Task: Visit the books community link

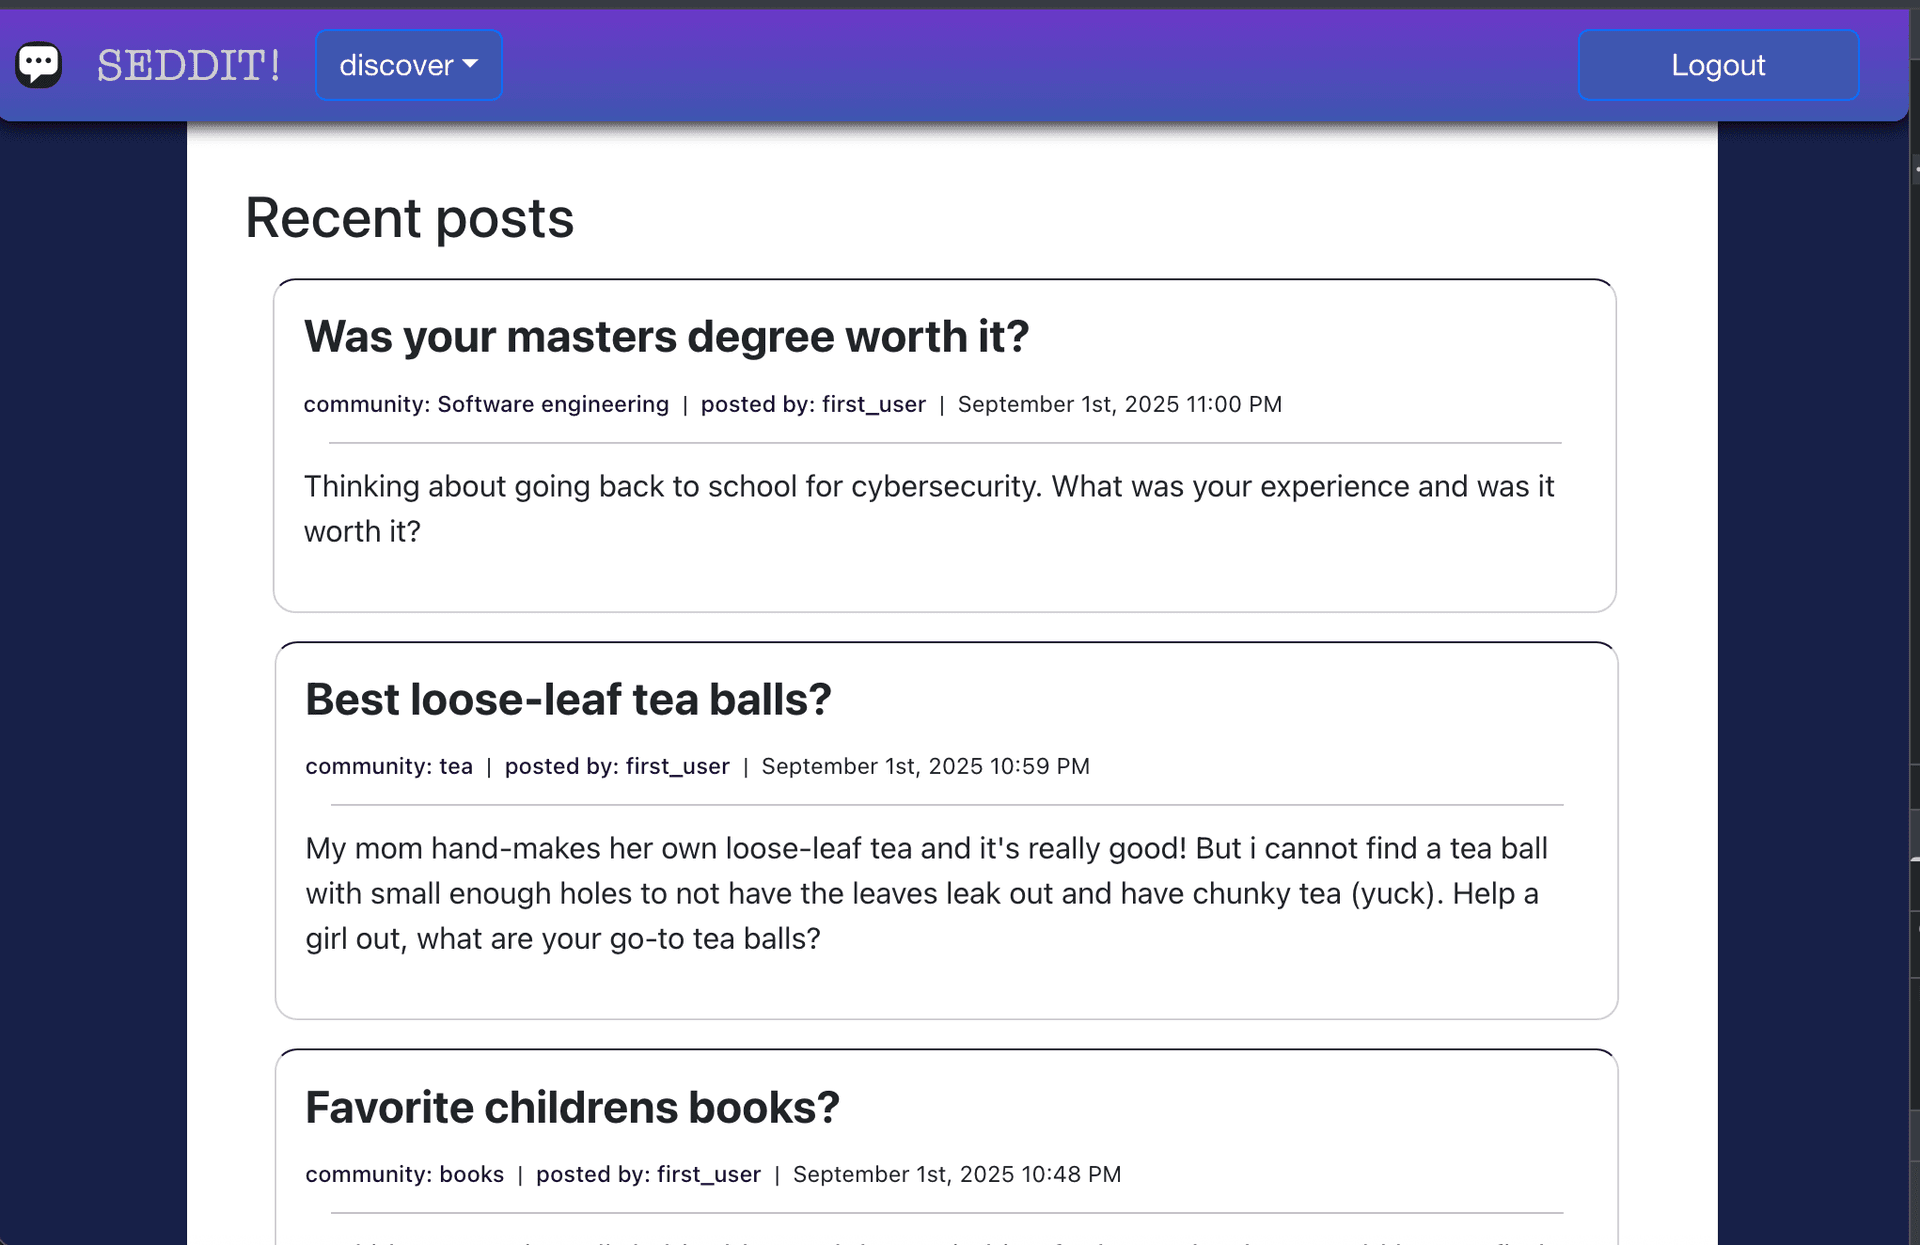Action: click(471, 1174)
